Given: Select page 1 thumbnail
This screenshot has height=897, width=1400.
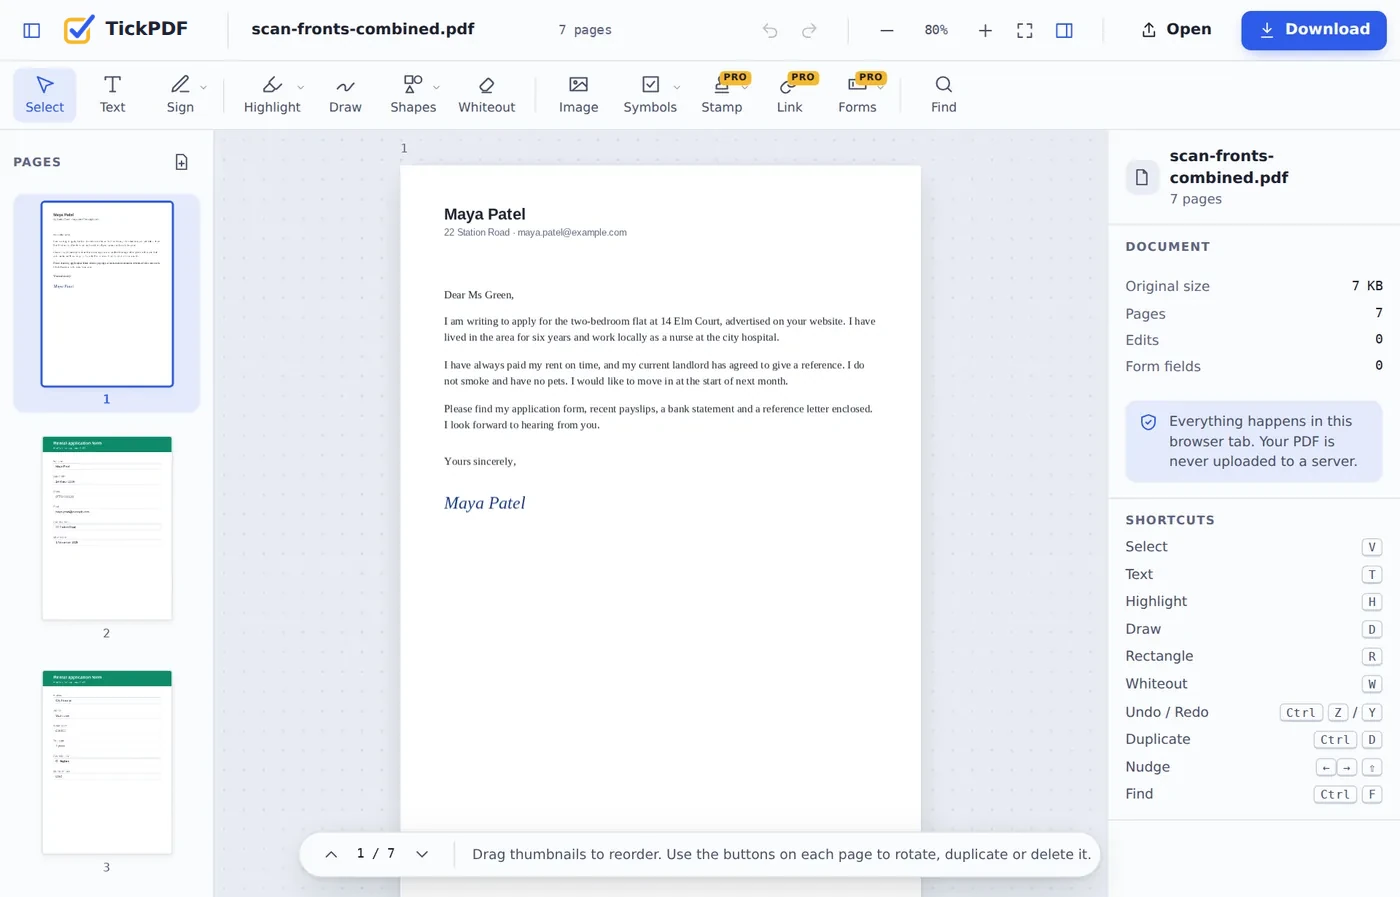Looking at the screenshot, I should 107,294.
